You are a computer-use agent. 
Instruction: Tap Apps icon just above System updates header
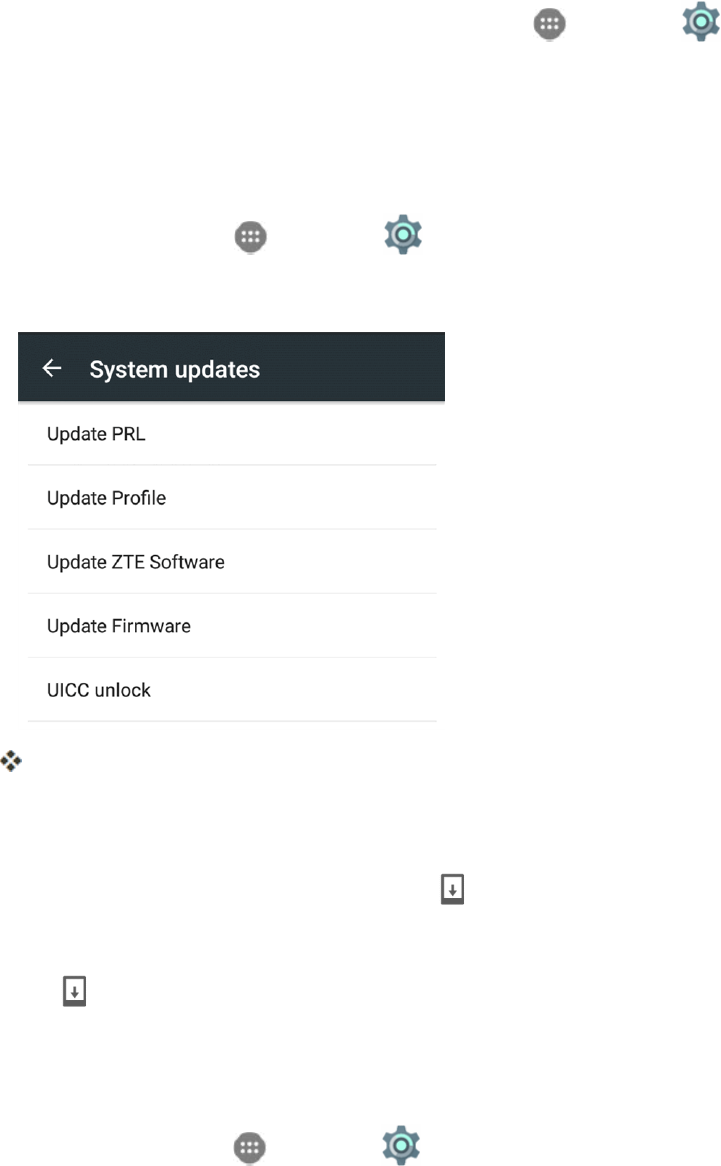pos(250,237)
